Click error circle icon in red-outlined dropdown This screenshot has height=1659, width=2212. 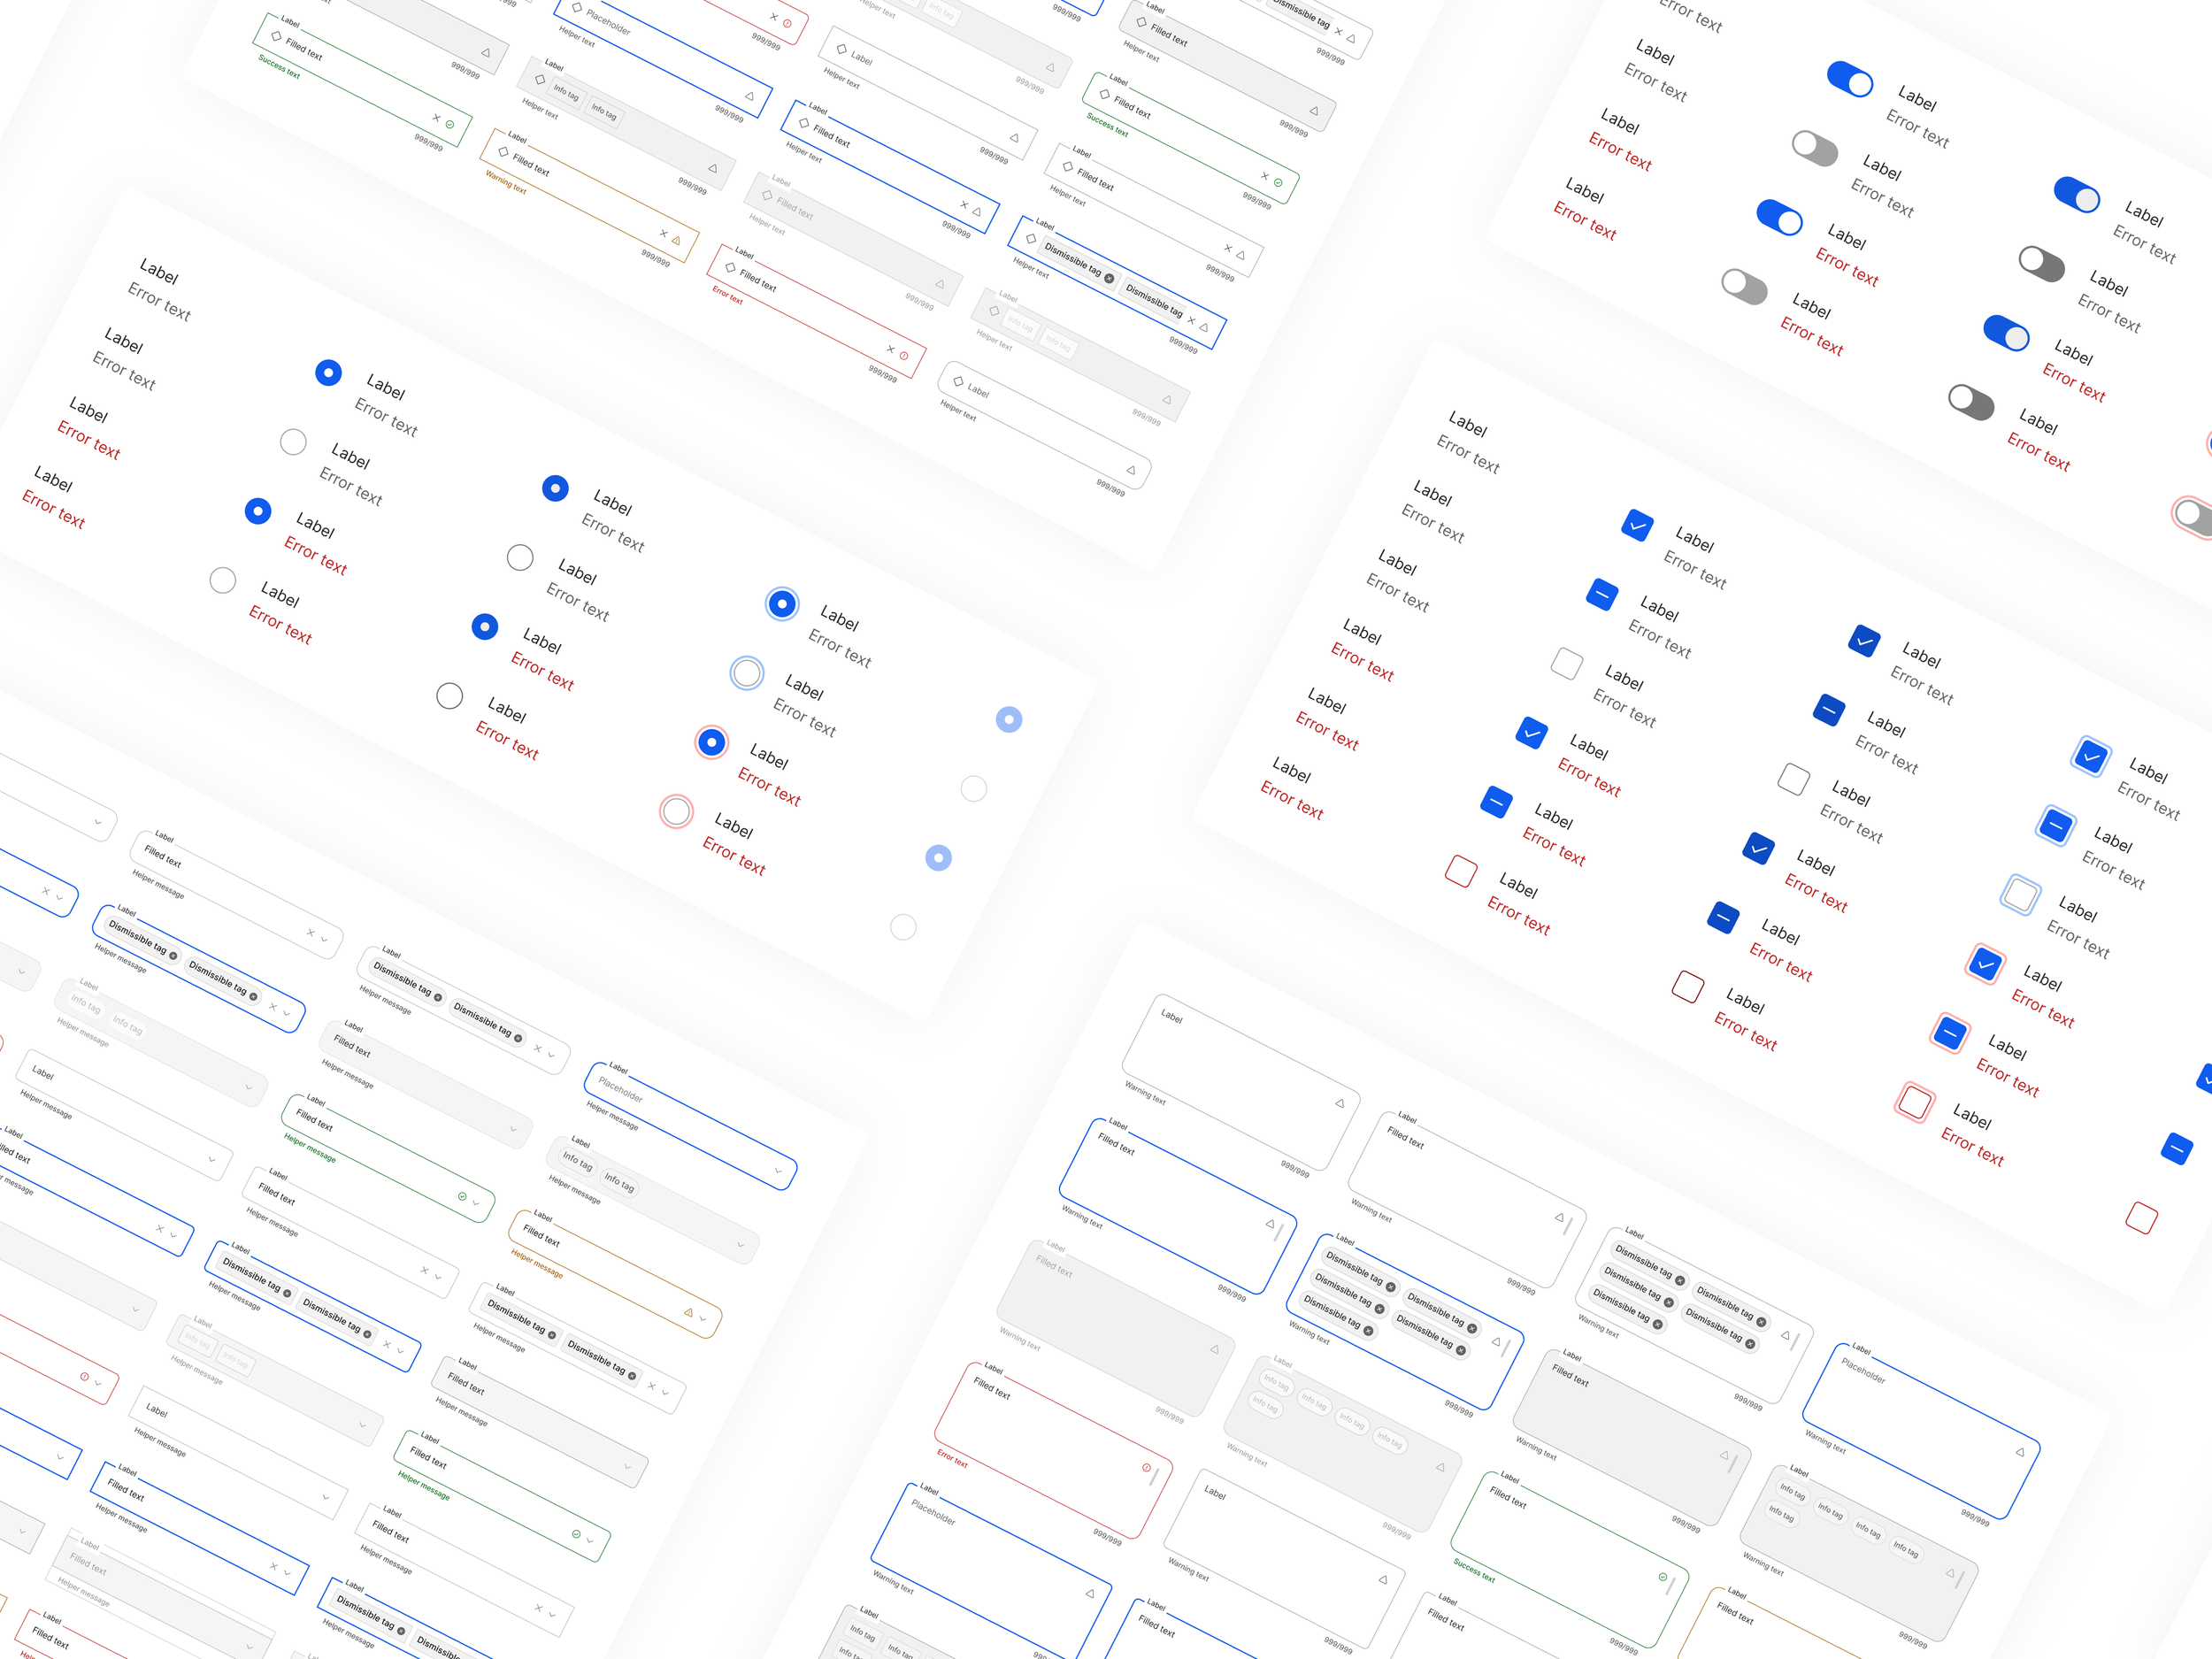tap(84, 1377)
